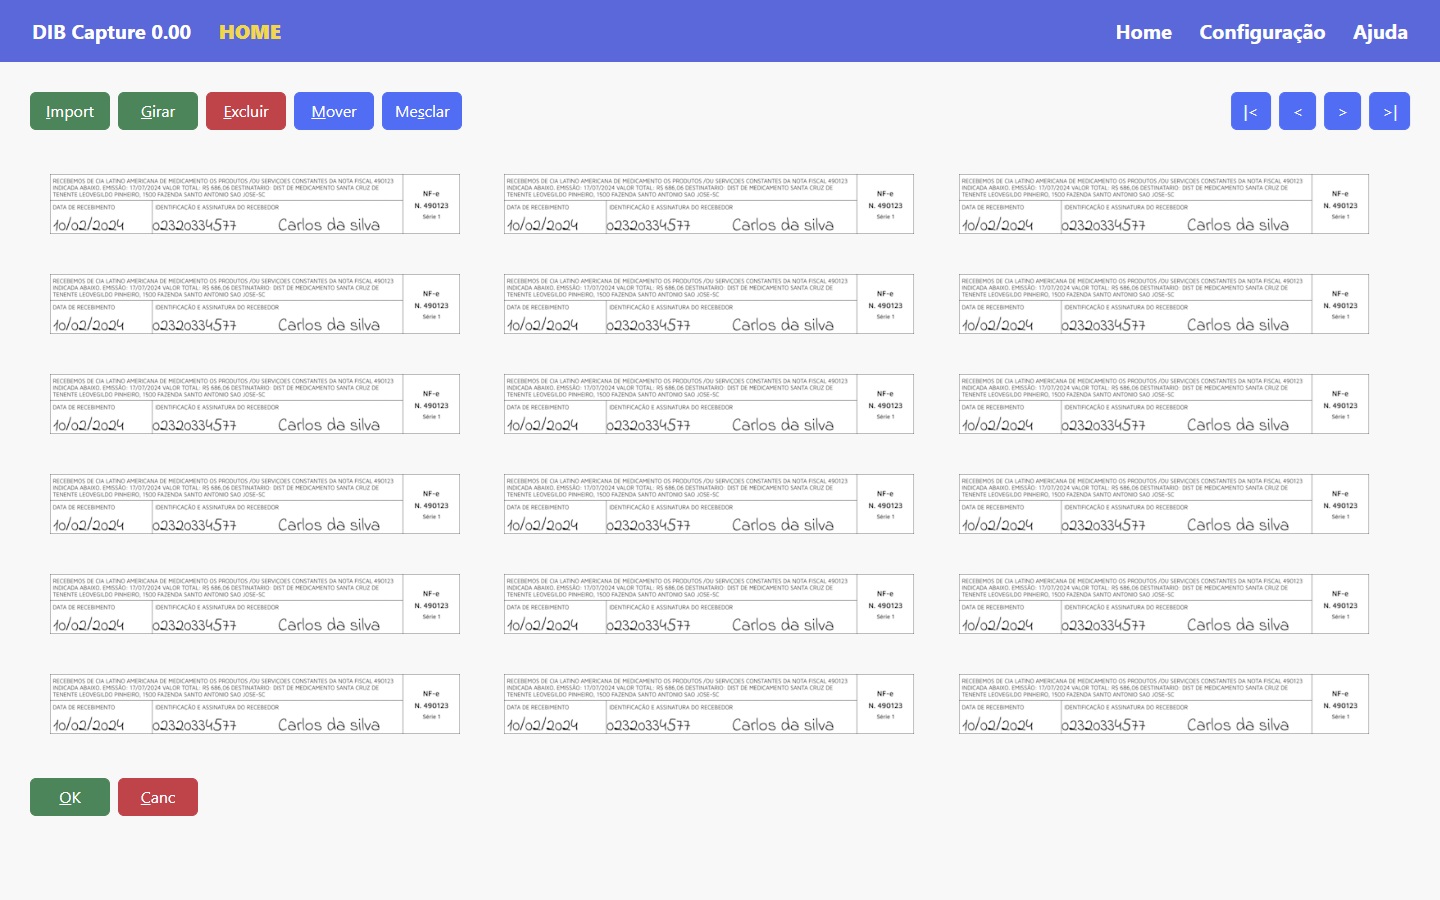Jump to the last page

click(1389, 111)
